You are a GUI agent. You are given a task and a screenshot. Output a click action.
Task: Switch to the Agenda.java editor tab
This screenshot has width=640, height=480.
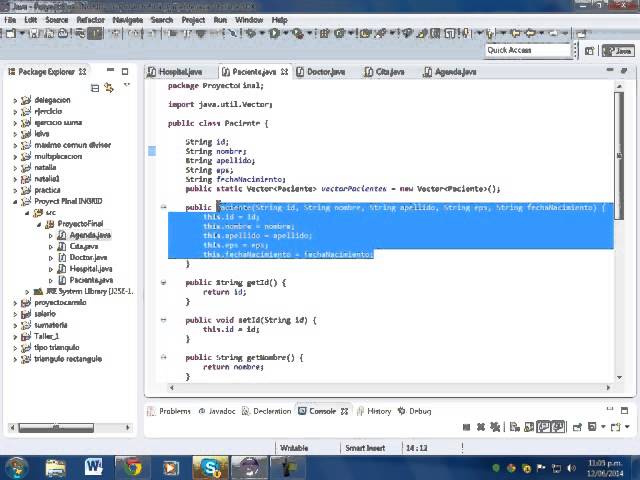pos(450,72)
